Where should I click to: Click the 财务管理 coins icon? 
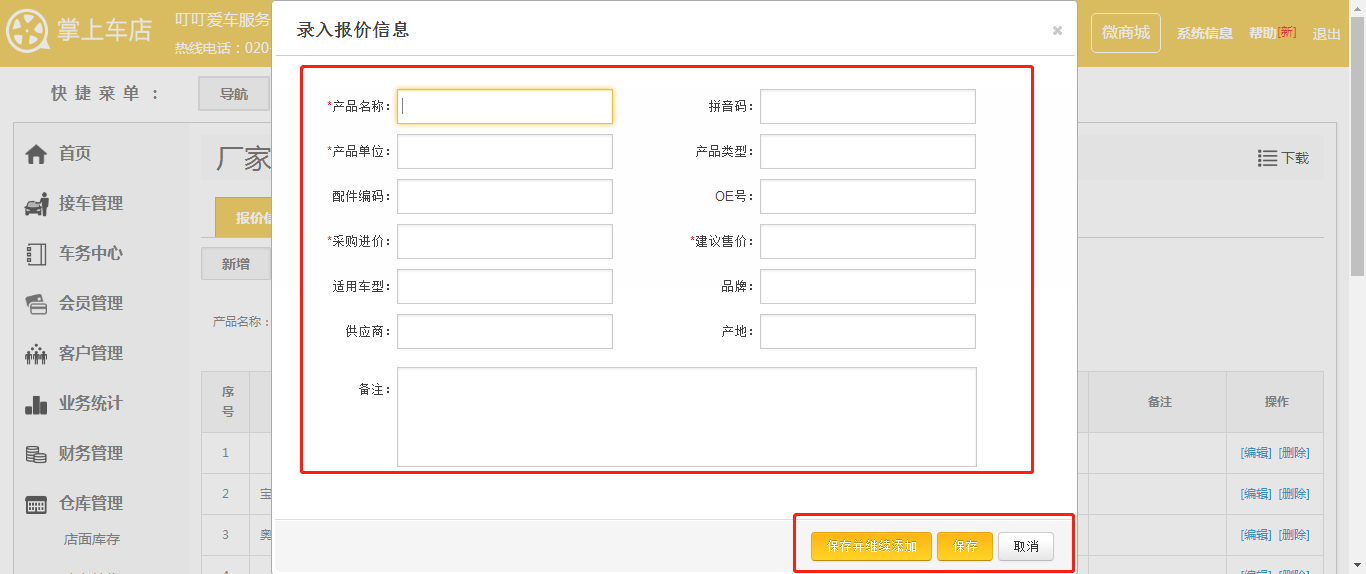36,454
